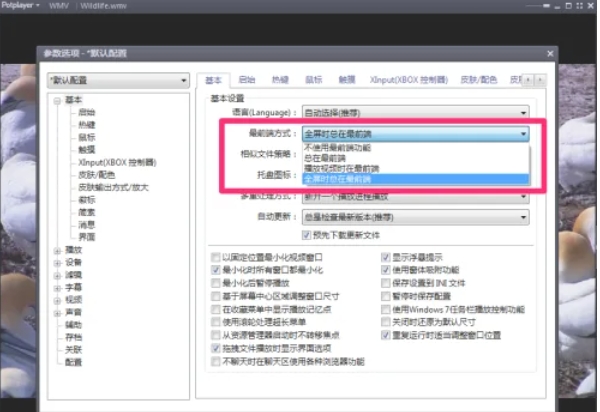Click the Potplayer logo menu
Image resolution: width=600 pixels, height=412 pixels.
(x=21, y=6)
